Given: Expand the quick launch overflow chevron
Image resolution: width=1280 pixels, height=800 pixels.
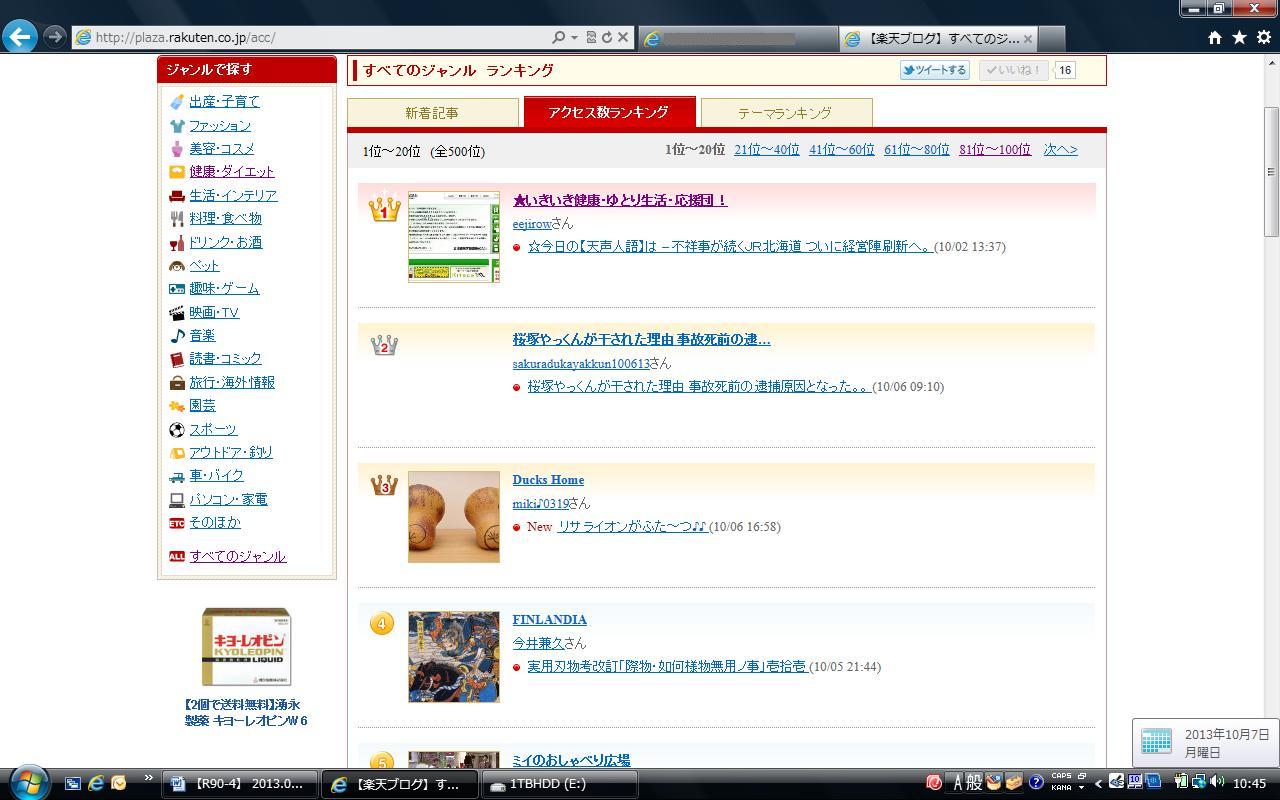Looking at the screenshot, I should coord(149,778).
